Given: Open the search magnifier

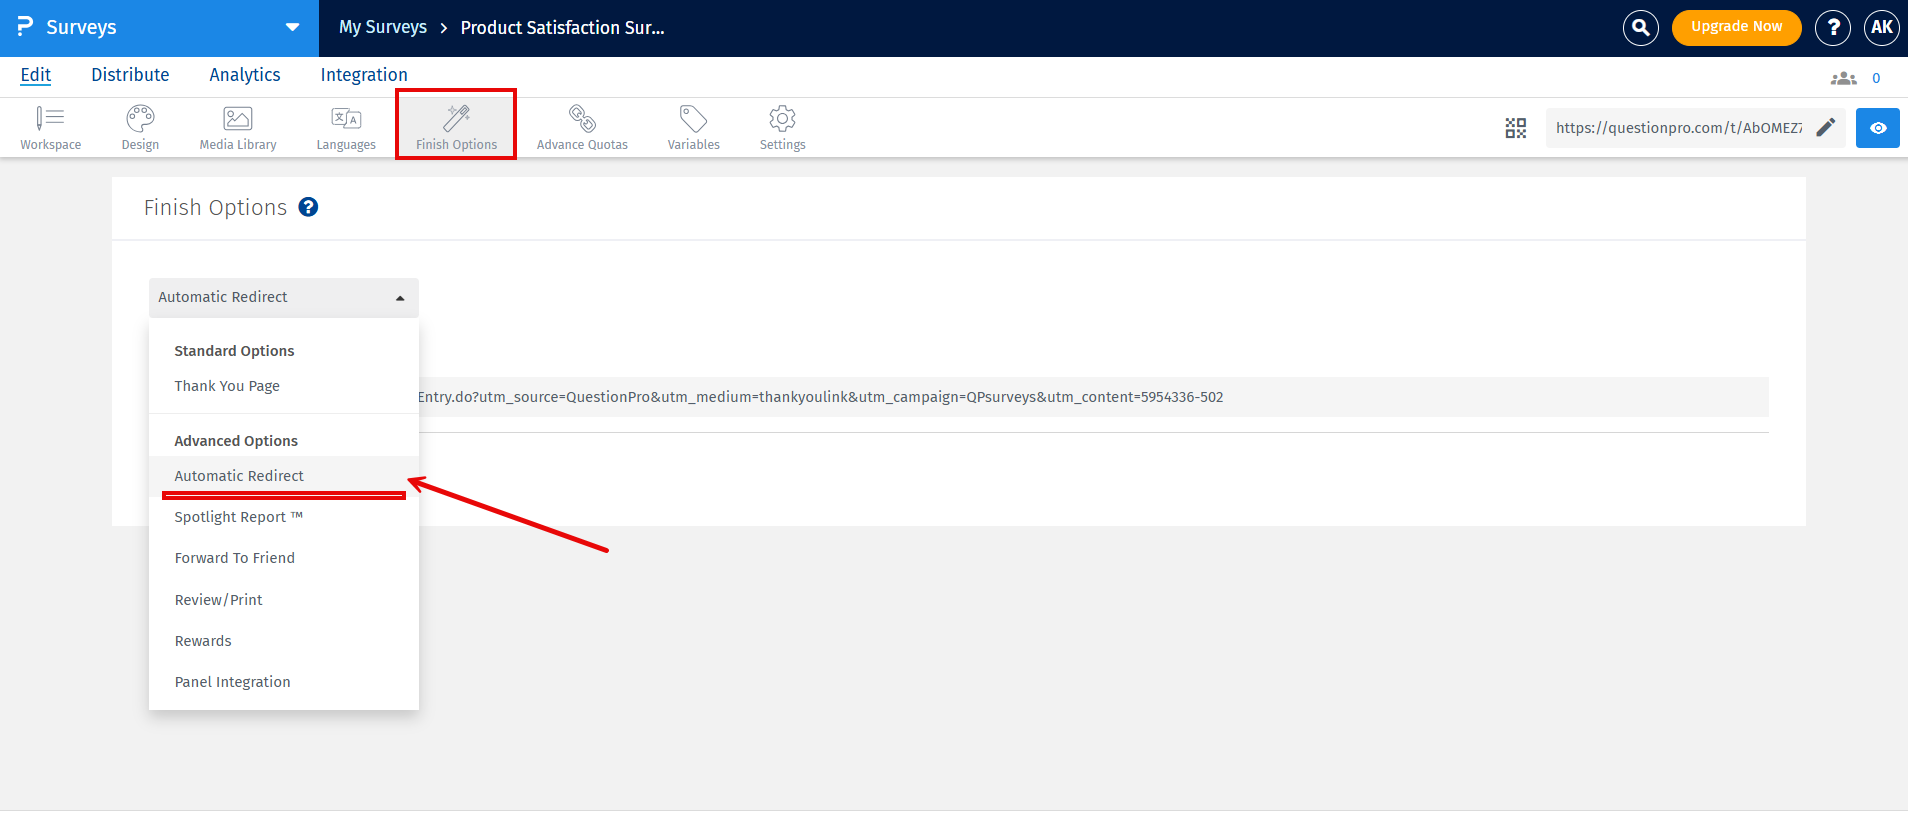Looking at the screenshot, I should point(1641,28).
